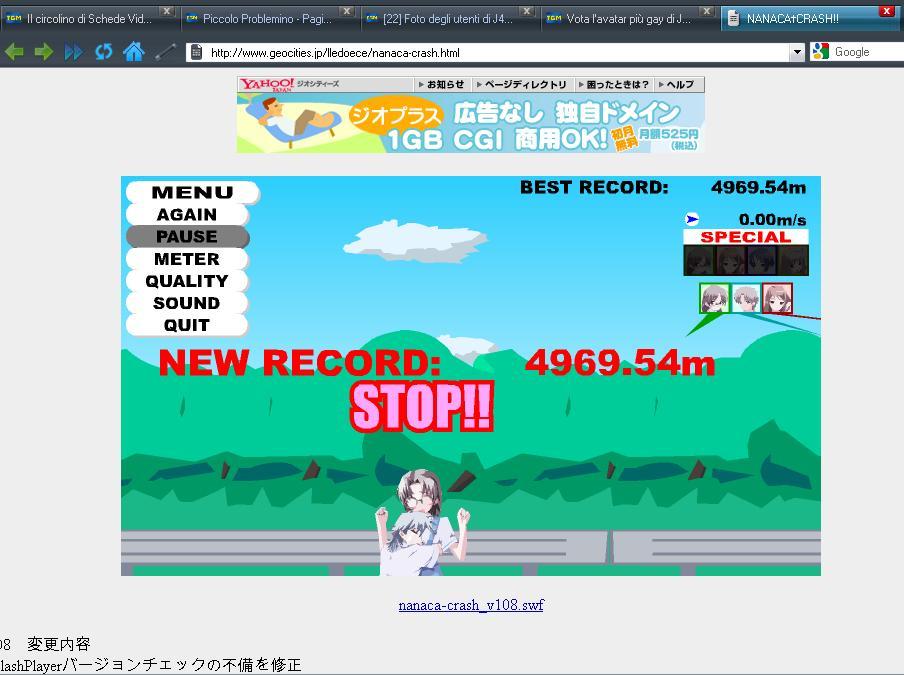
Task: Click the blue fast forward double-arrow icon
Action: [x=74, y=52]
